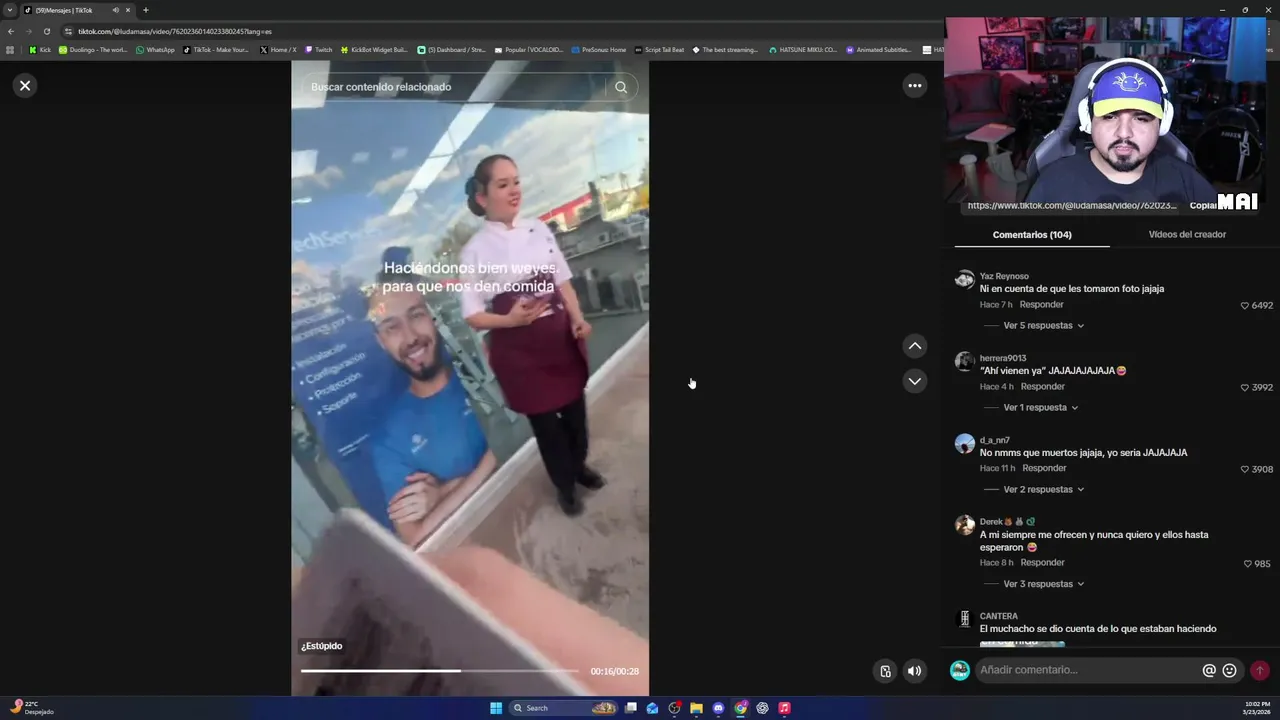Open the Twitch bookmark
1280x720 pixels.
pos(319,50)
